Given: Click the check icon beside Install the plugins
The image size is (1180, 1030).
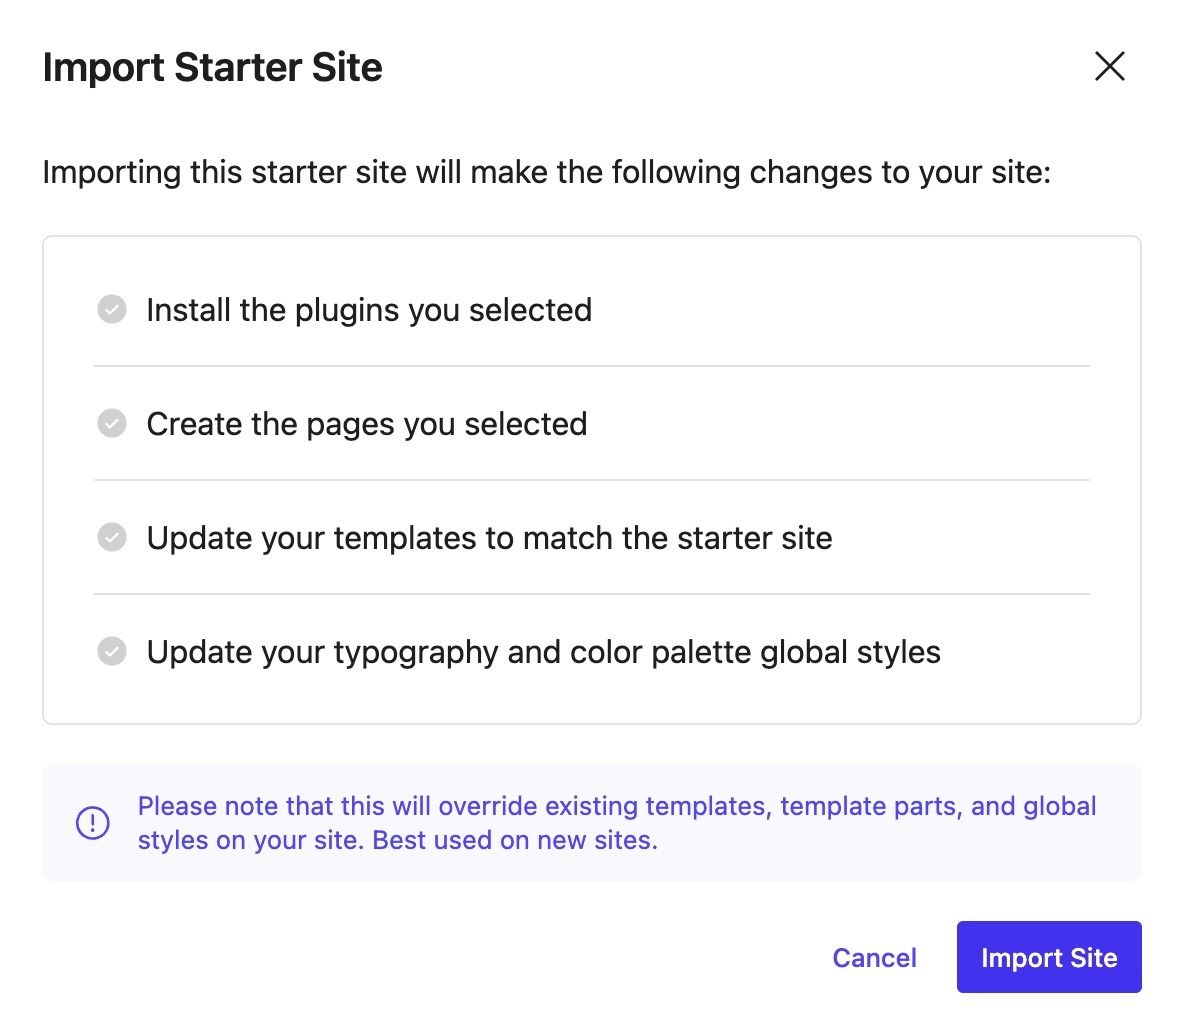Looking at the screenshot, I should coord(112,310).
